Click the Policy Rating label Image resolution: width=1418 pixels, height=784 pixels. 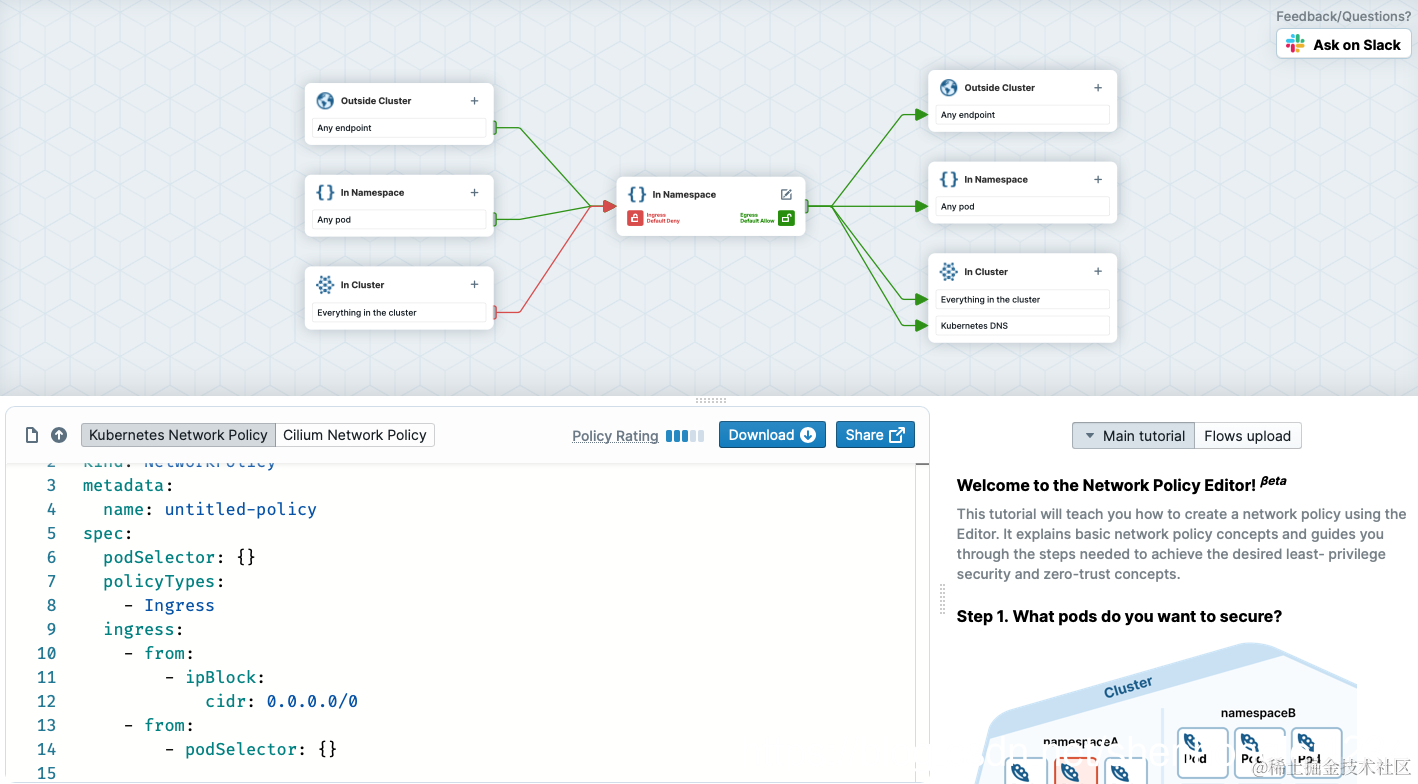(x=615, y=436)
